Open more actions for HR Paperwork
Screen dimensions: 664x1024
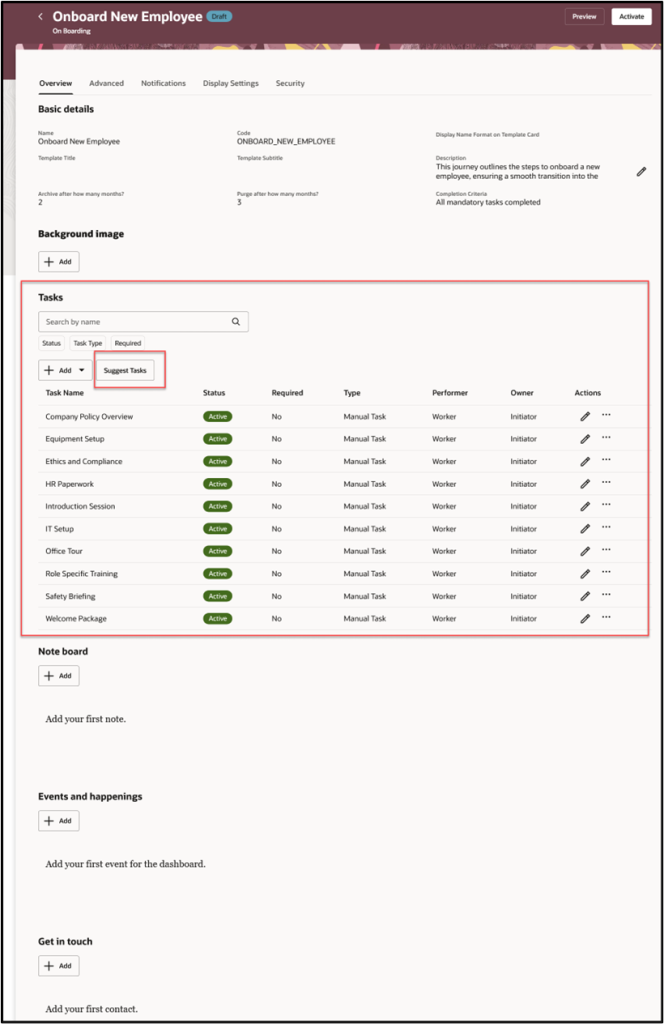[607, 483]
